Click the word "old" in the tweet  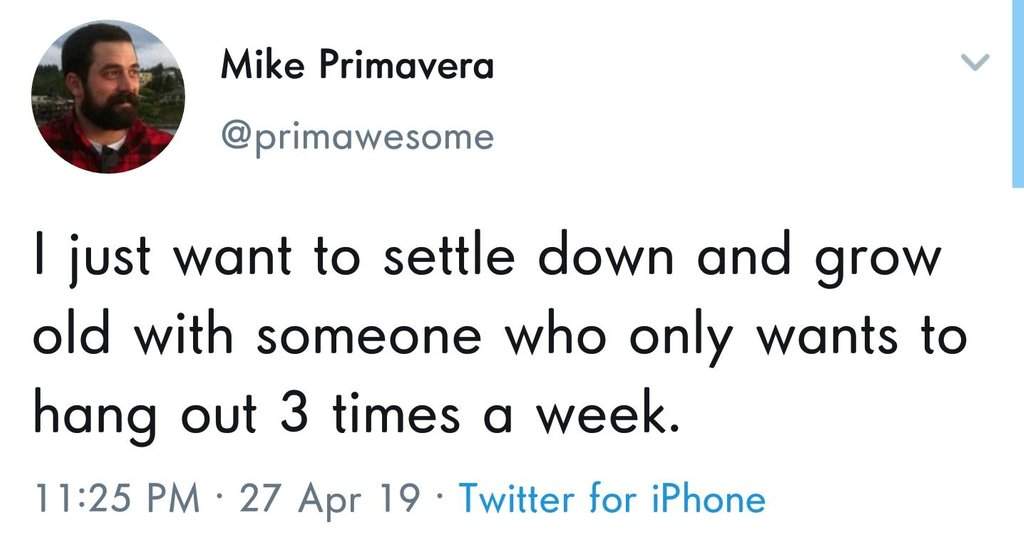tap(71, 335)
